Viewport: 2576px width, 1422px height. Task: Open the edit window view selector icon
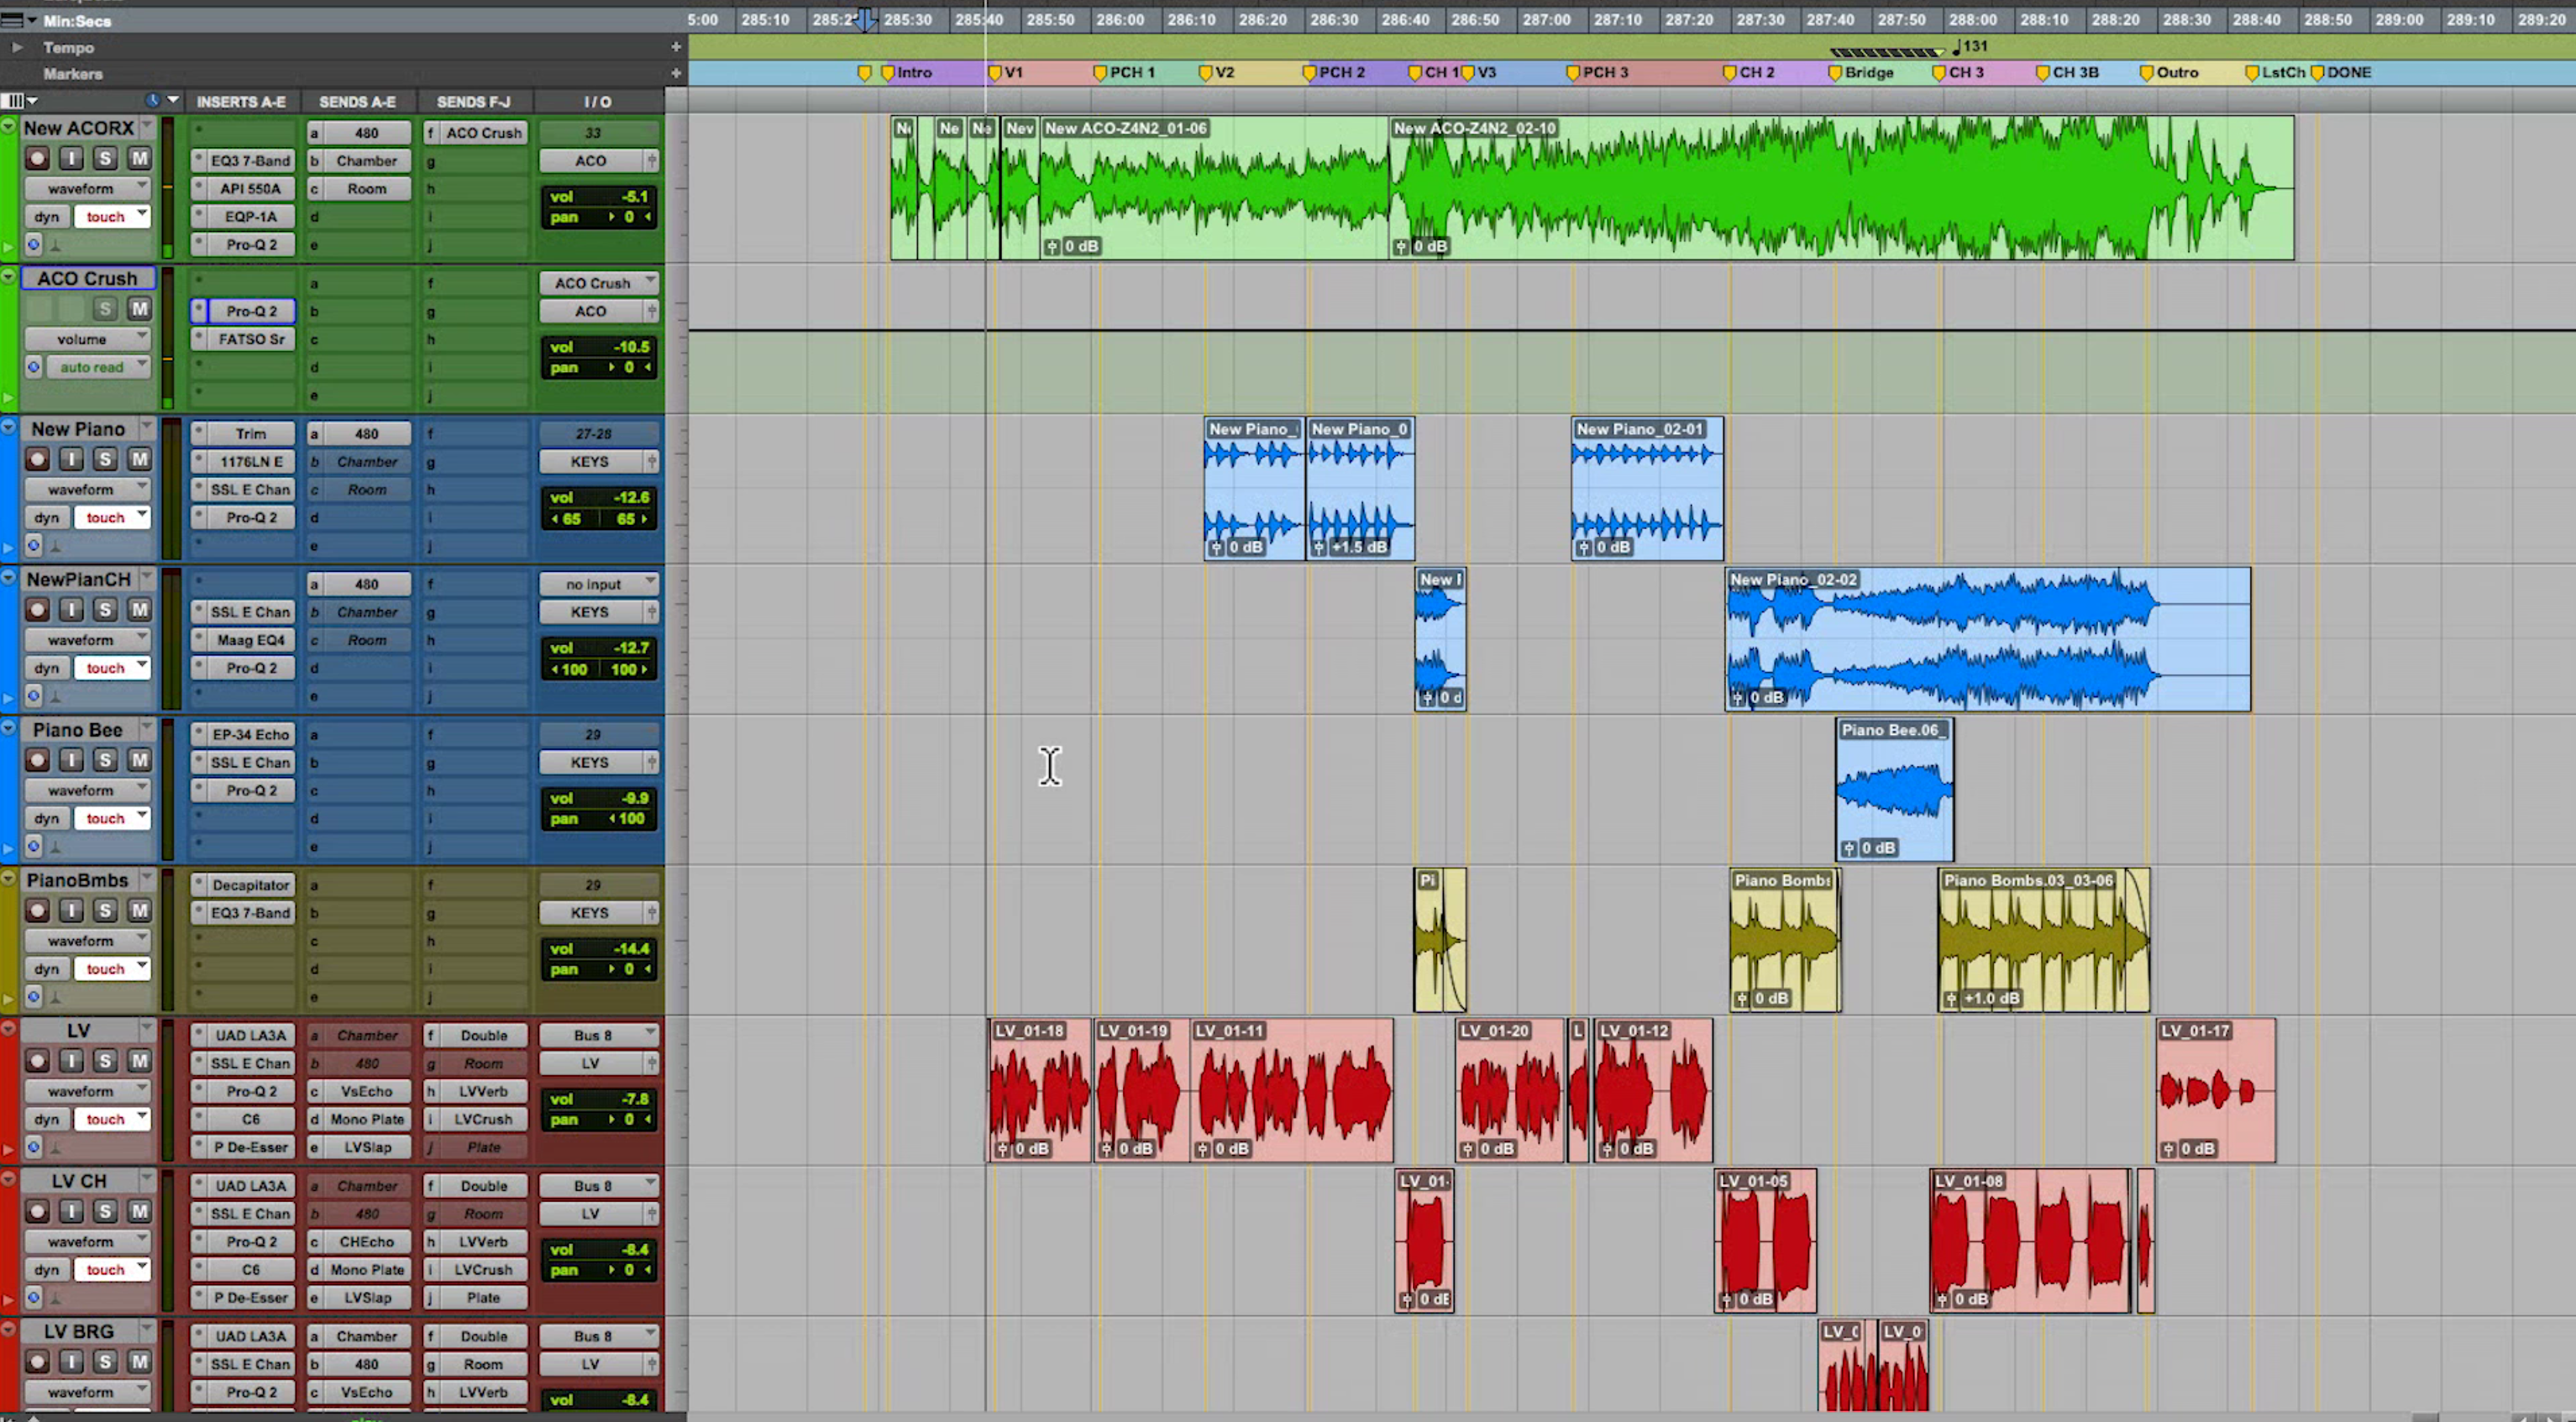pyautogui.click(x=19, y=101)
